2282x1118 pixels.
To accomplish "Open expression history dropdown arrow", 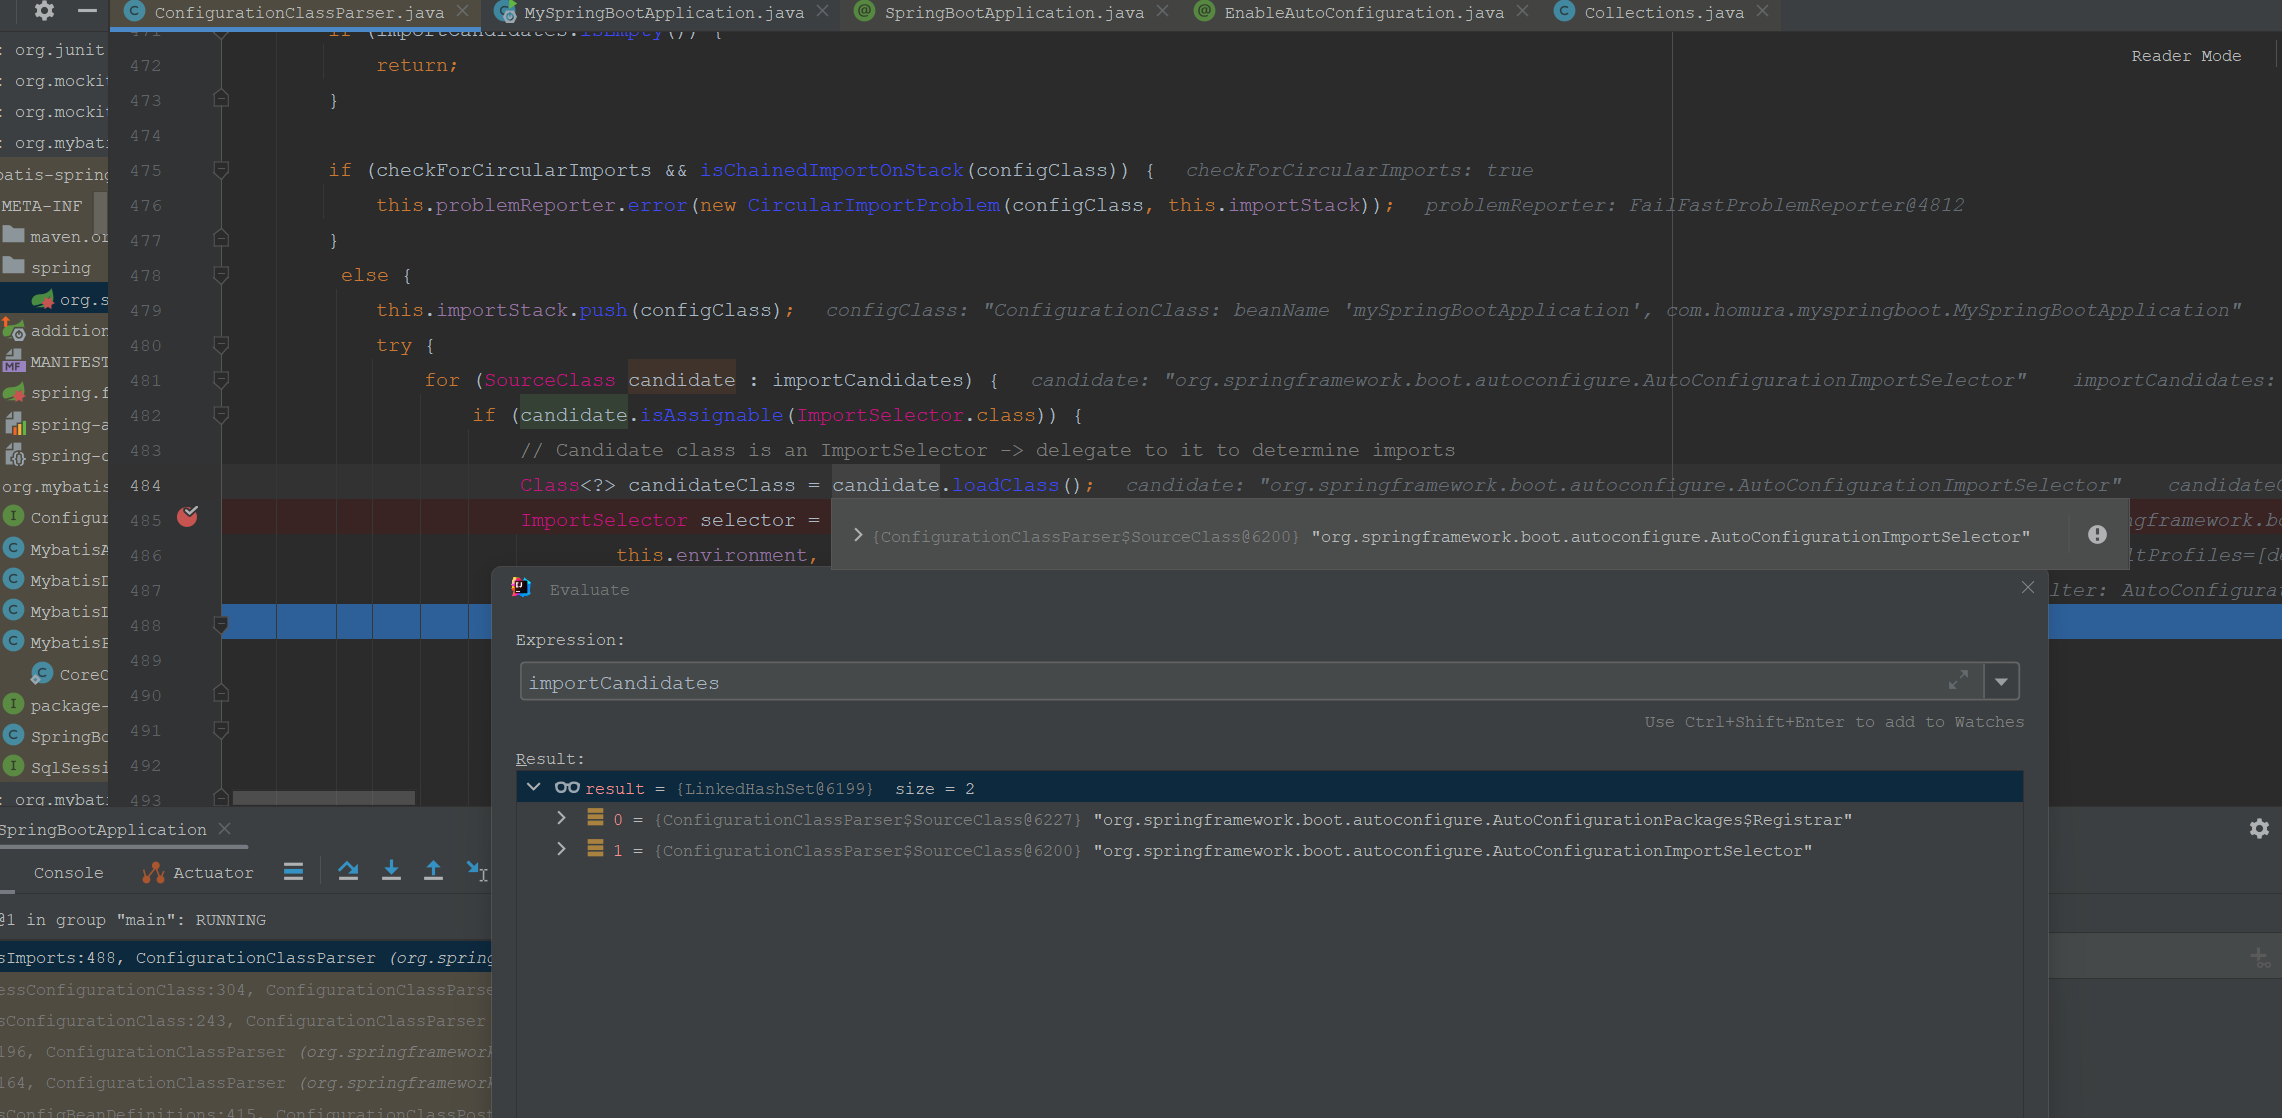I will [2001, 682].
